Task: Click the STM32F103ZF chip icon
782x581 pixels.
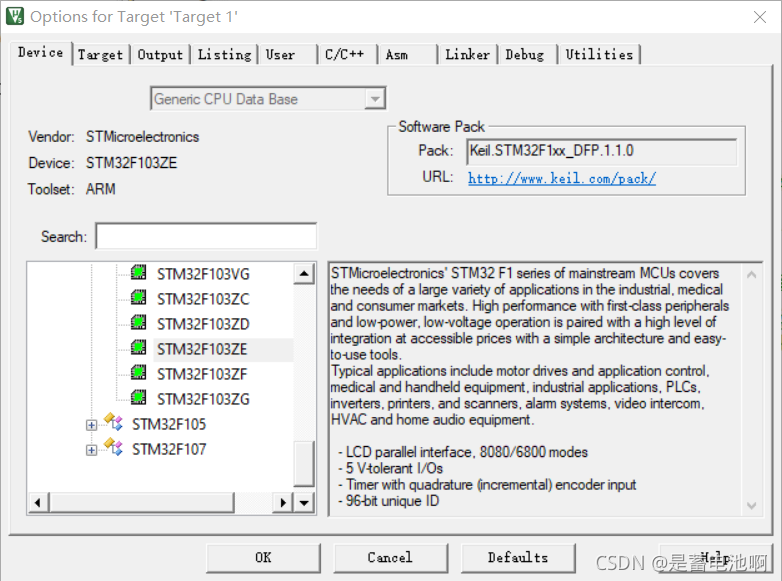Action: 139,373
